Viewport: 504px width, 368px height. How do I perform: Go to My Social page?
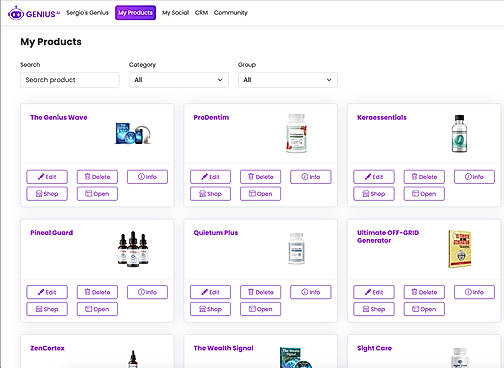click(x=175, y=13)
